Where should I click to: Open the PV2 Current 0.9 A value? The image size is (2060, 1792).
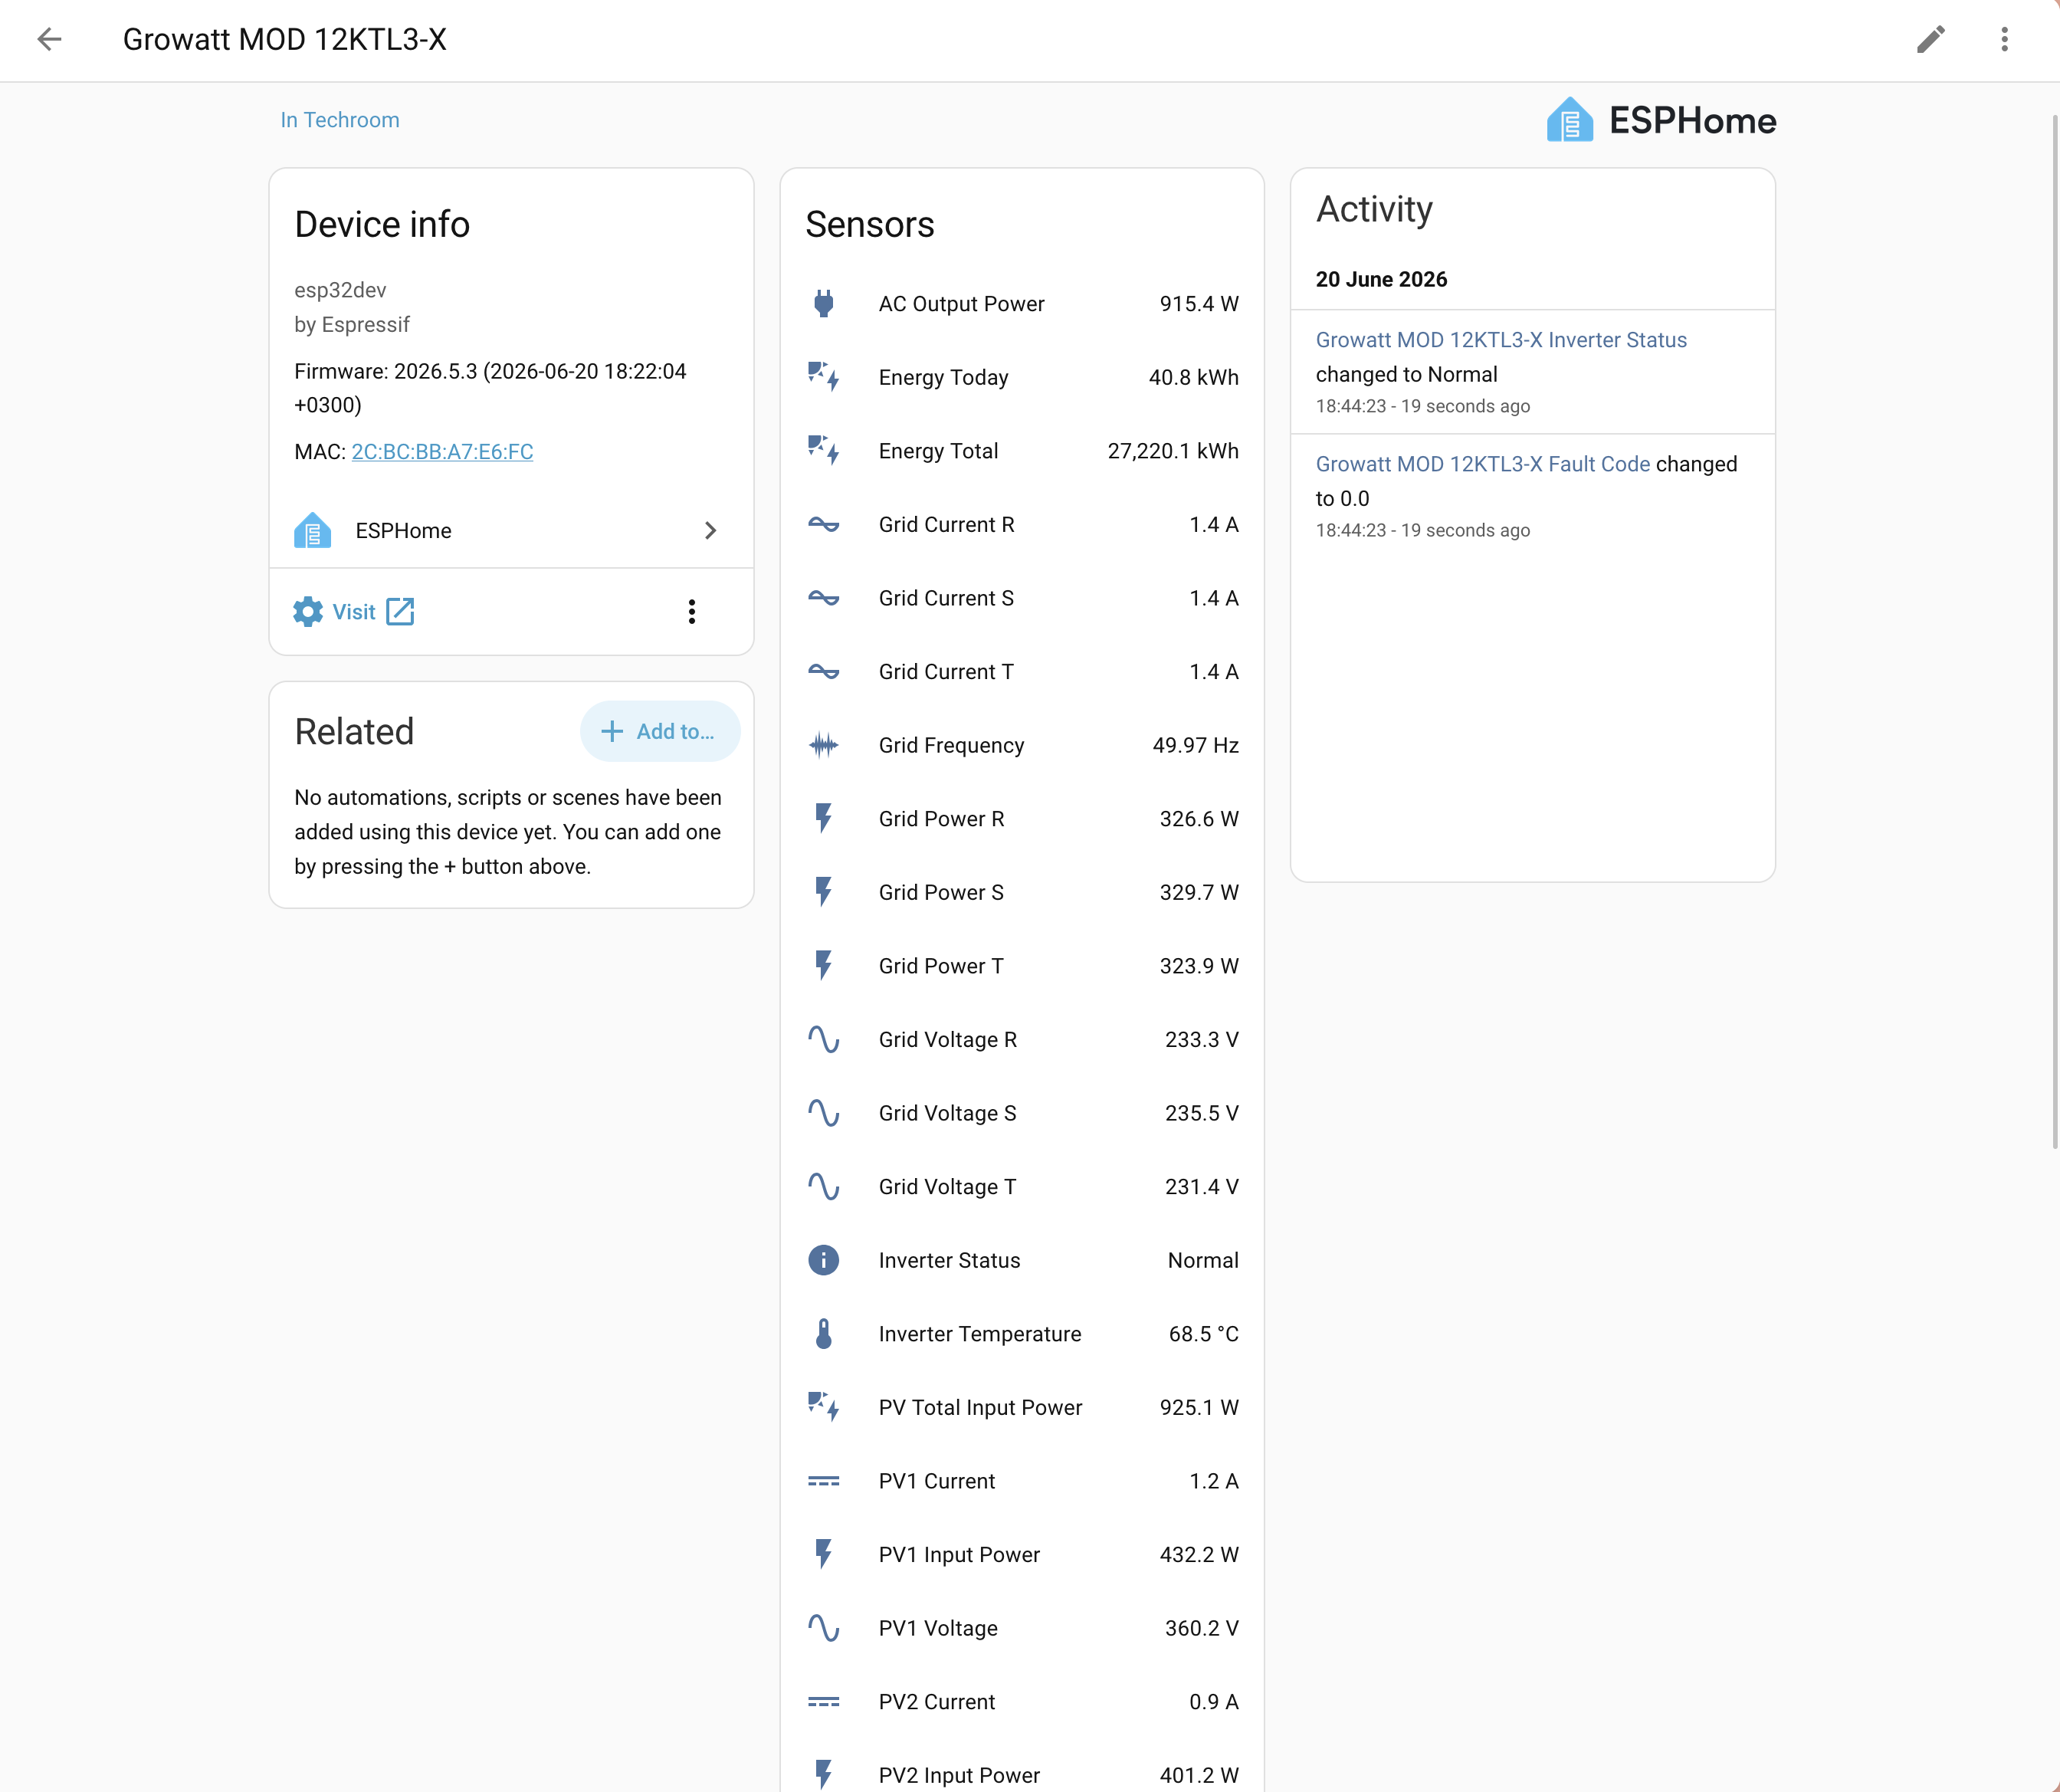point(1213,1702)
